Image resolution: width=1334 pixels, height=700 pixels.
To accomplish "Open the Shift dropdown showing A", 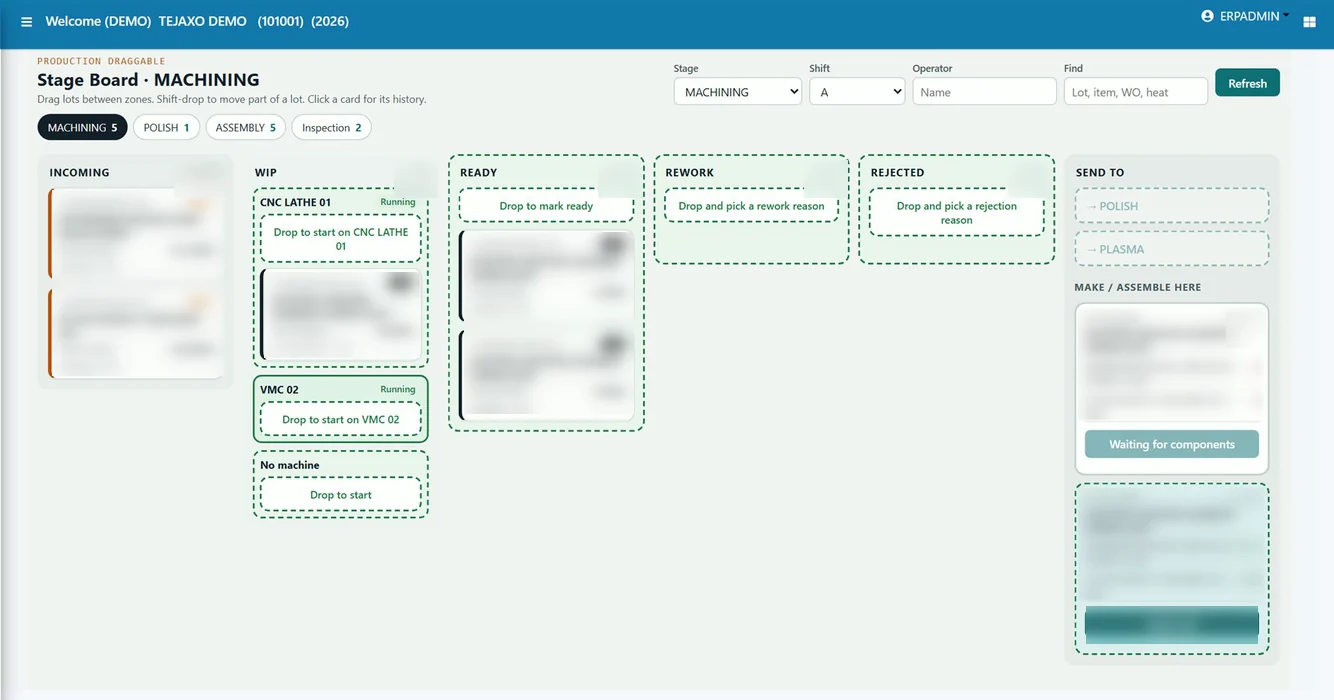I will [x=857, y=92].
